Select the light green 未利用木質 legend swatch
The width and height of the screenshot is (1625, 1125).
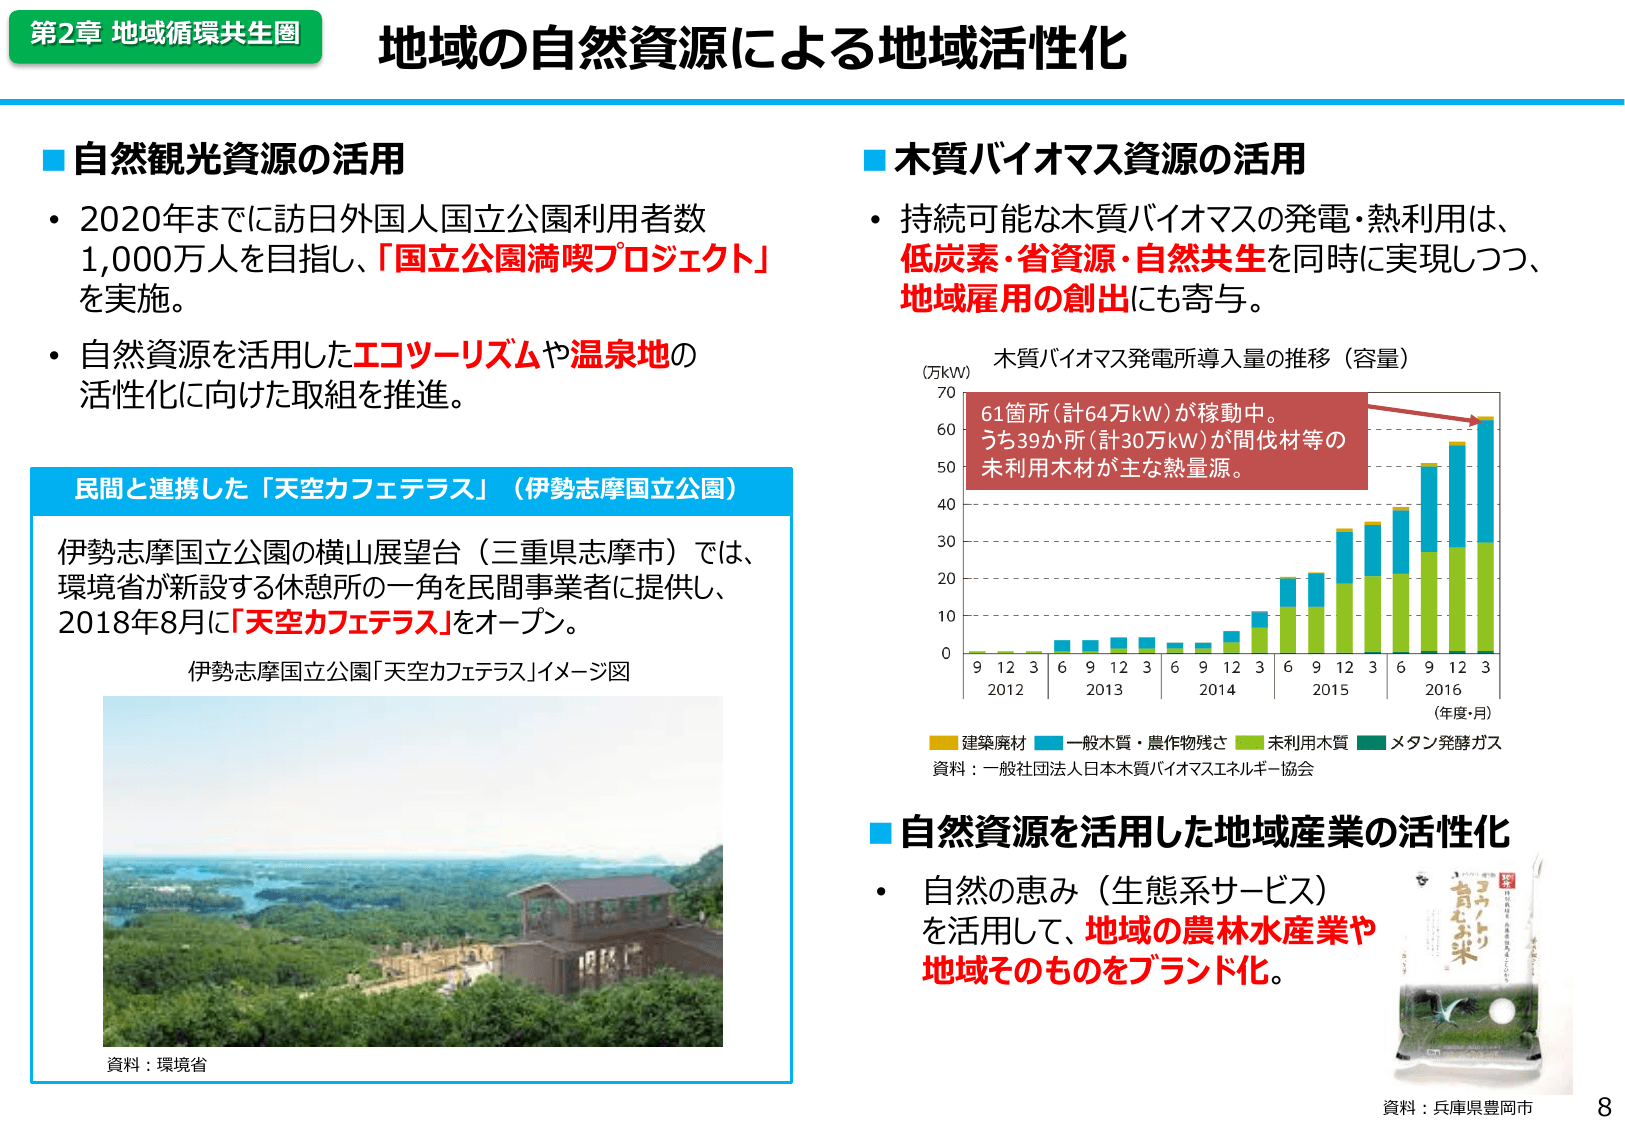[x=1249, y=743]
